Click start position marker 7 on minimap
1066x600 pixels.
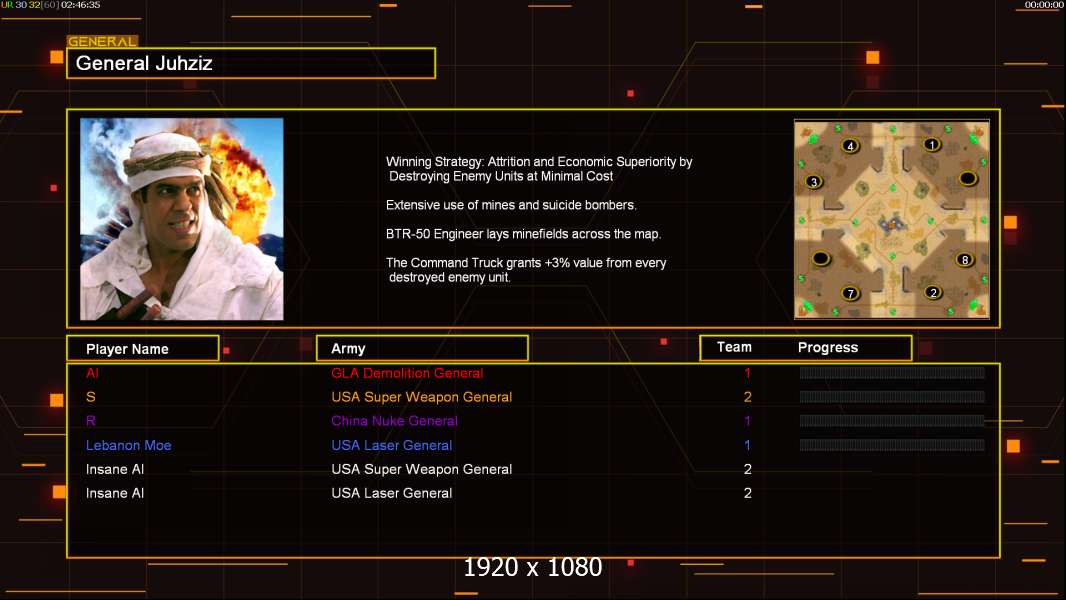[850, 294]
